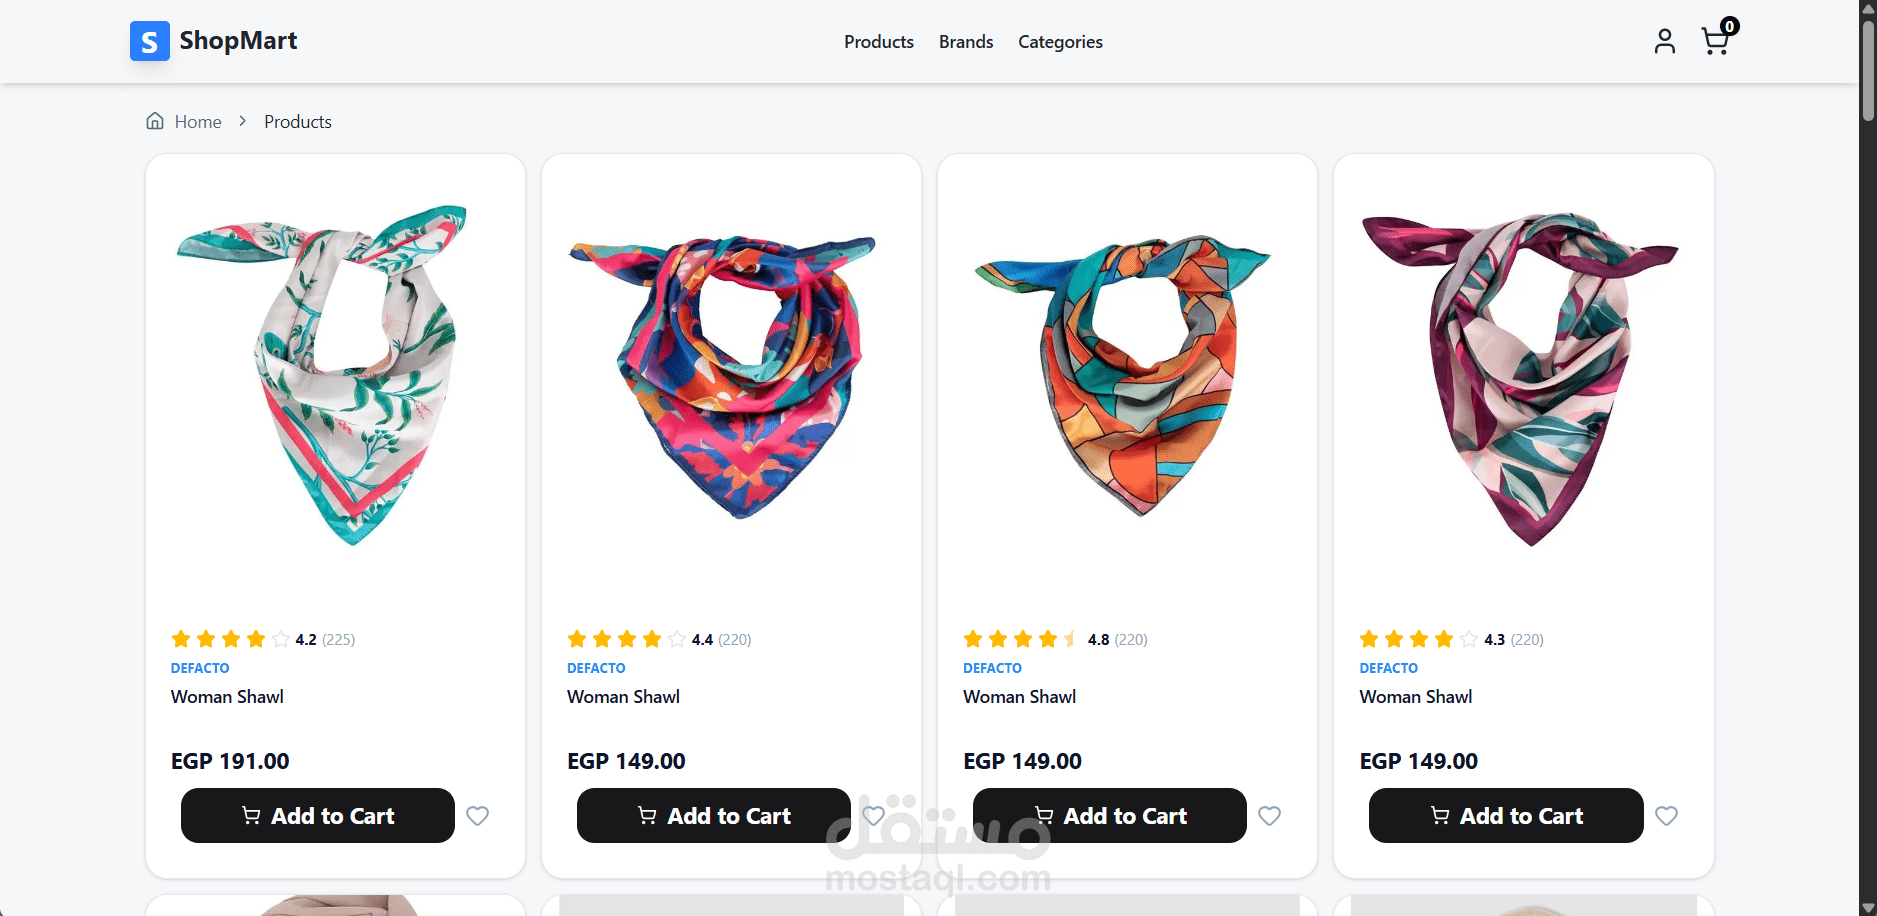Open the green floral shawl image
Image resolution: width=1877 pixels, height=916 pixels.
335,375
